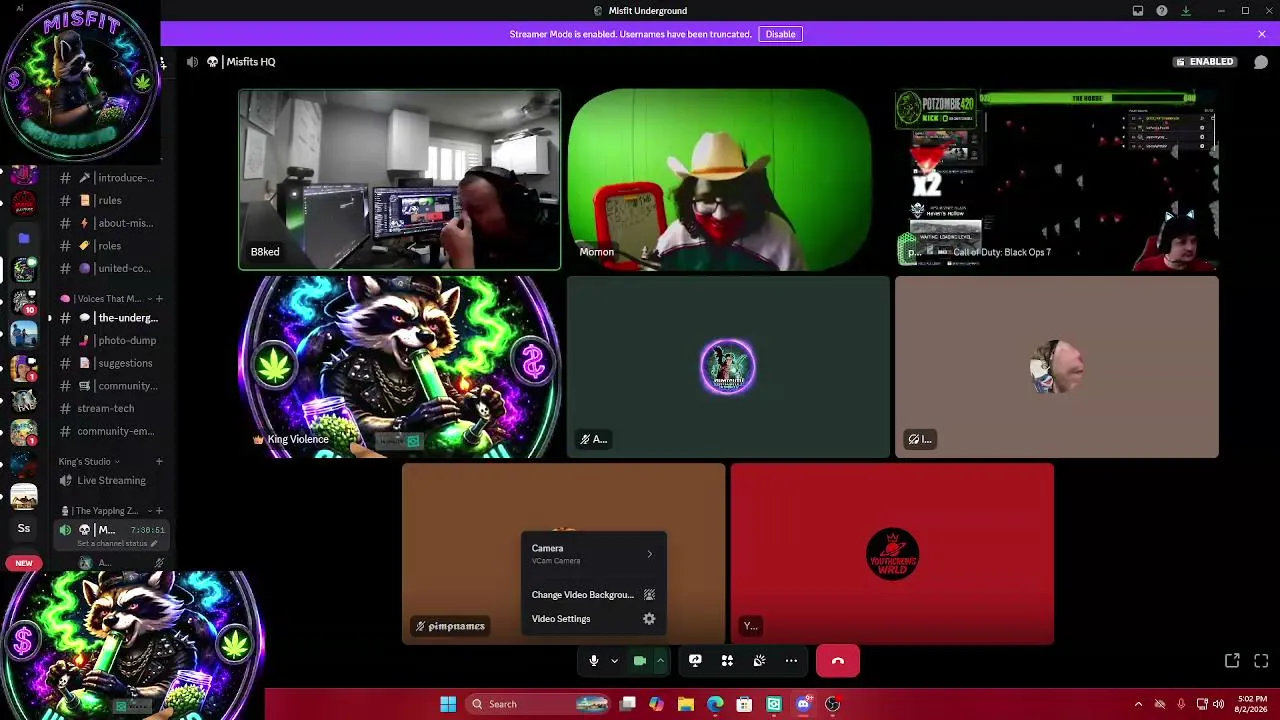The width and height of the screenshot is (1280, 720).
Task: Pop out the call window
Action: [1232, 661]
